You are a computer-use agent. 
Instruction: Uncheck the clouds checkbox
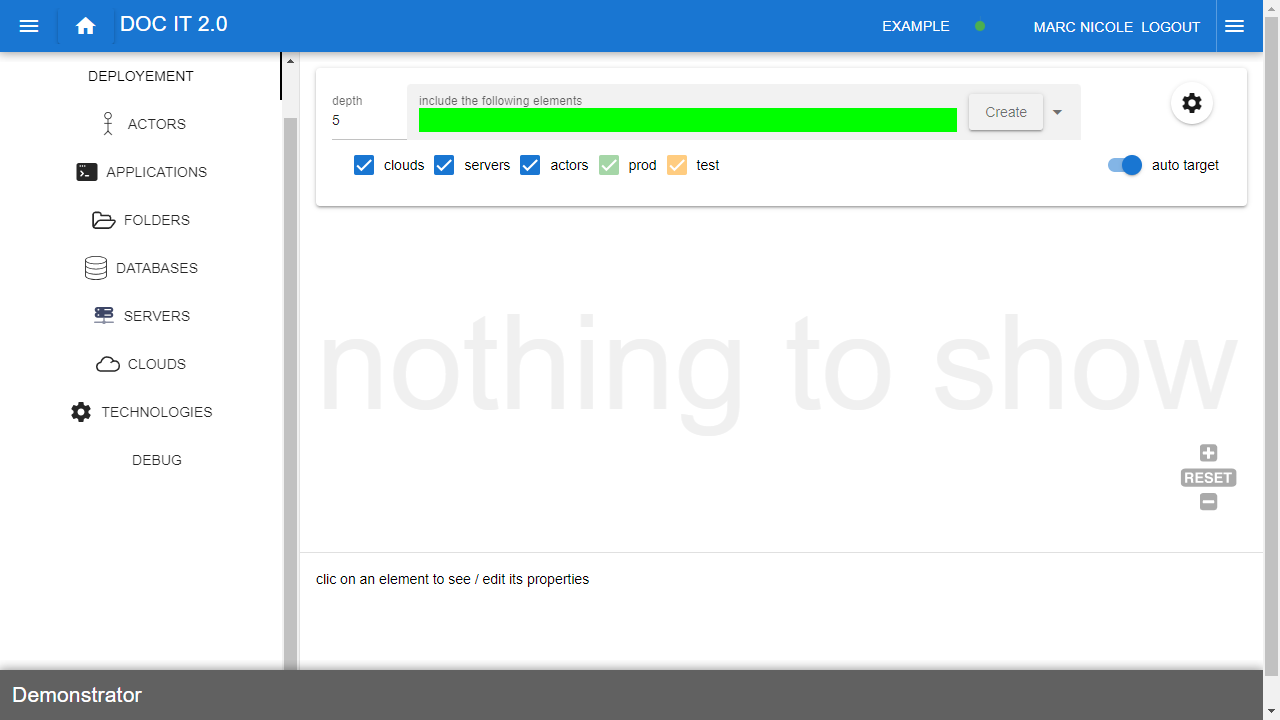tap(364, 165)
